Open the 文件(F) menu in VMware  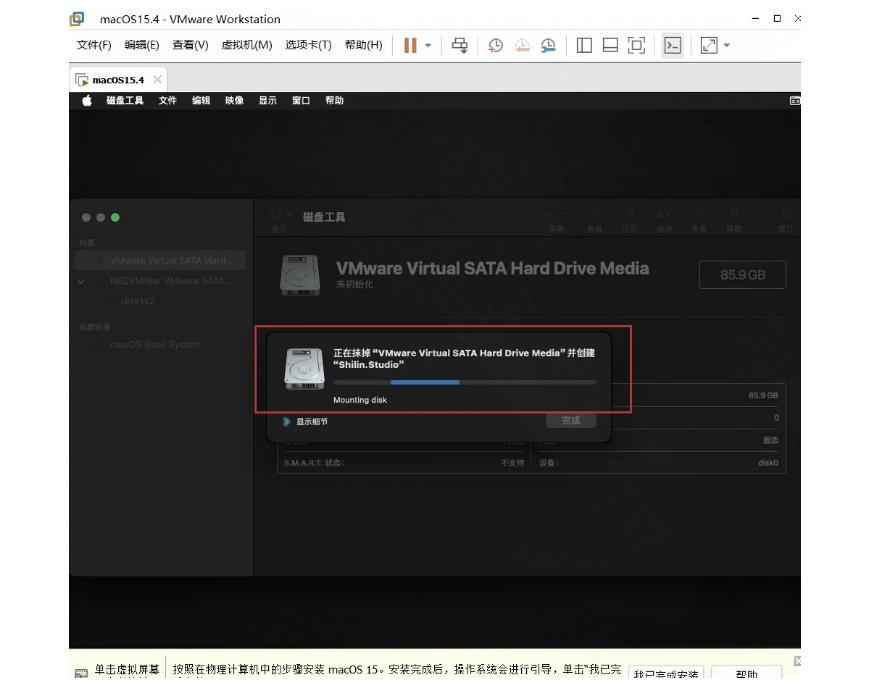[94, 45]
